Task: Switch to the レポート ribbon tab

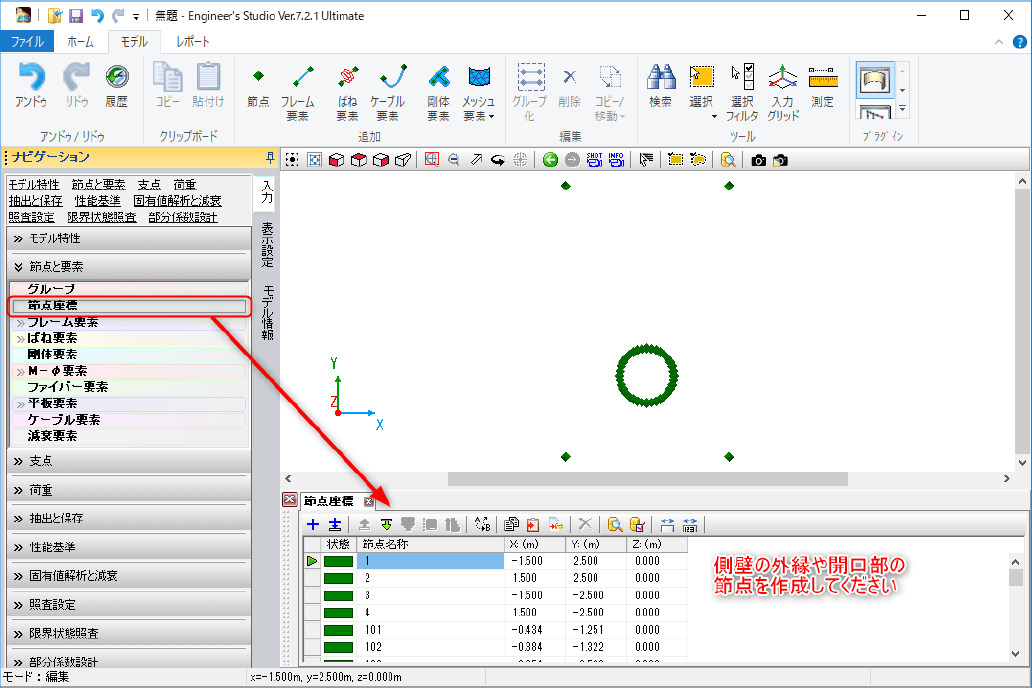Action: click(193, 42)
